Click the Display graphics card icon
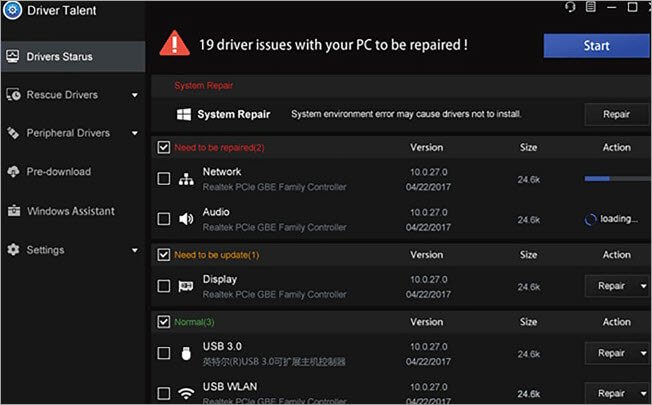The width and height of the screenshot is (652, 405). click(x=186, y=286)
